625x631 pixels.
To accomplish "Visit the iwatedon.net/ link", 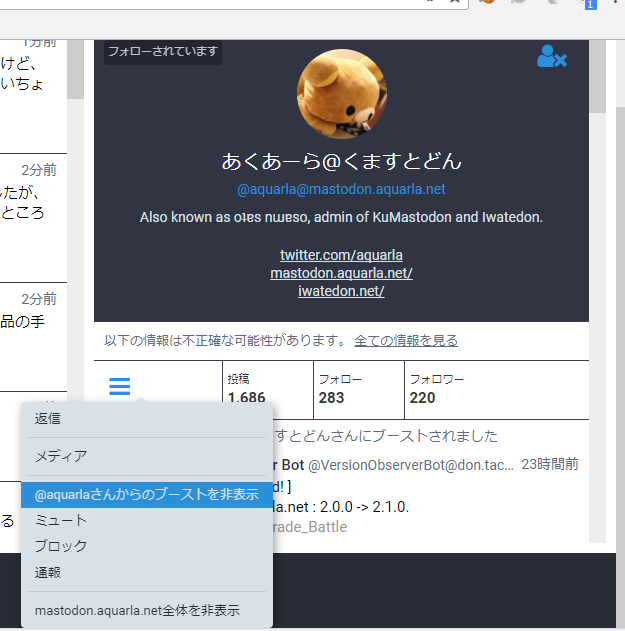I will (341, 291).
